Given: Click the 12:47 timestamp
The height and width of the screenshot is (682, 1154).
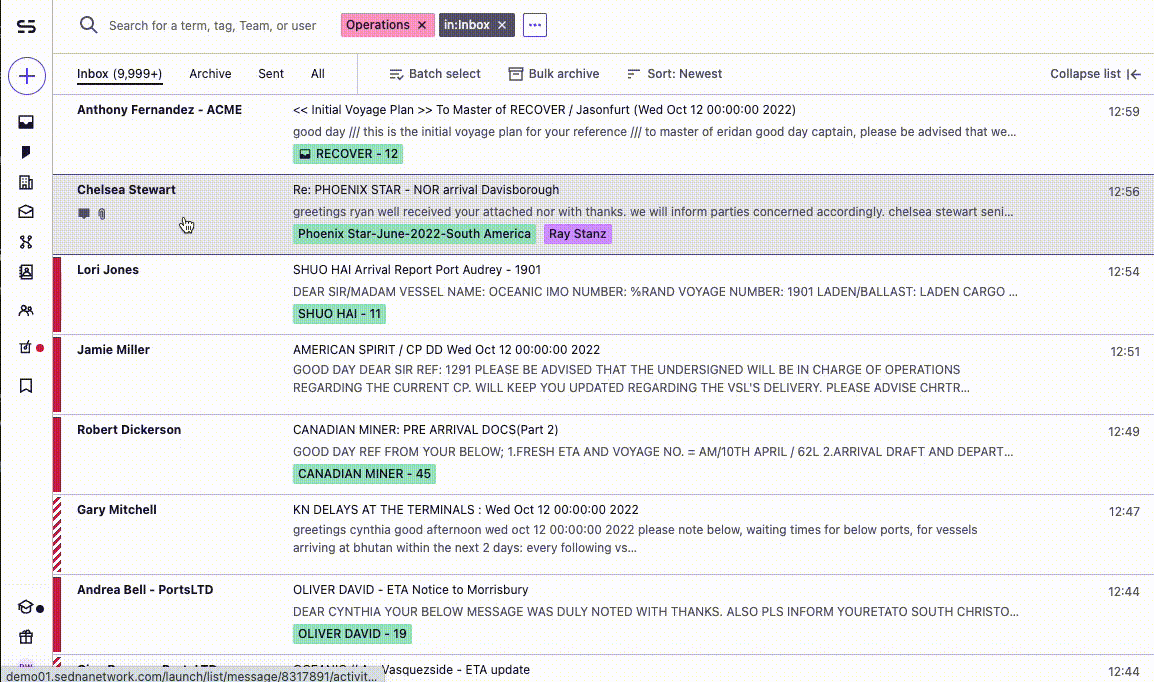Looking at the screenshot, I should coord(1124,512).
